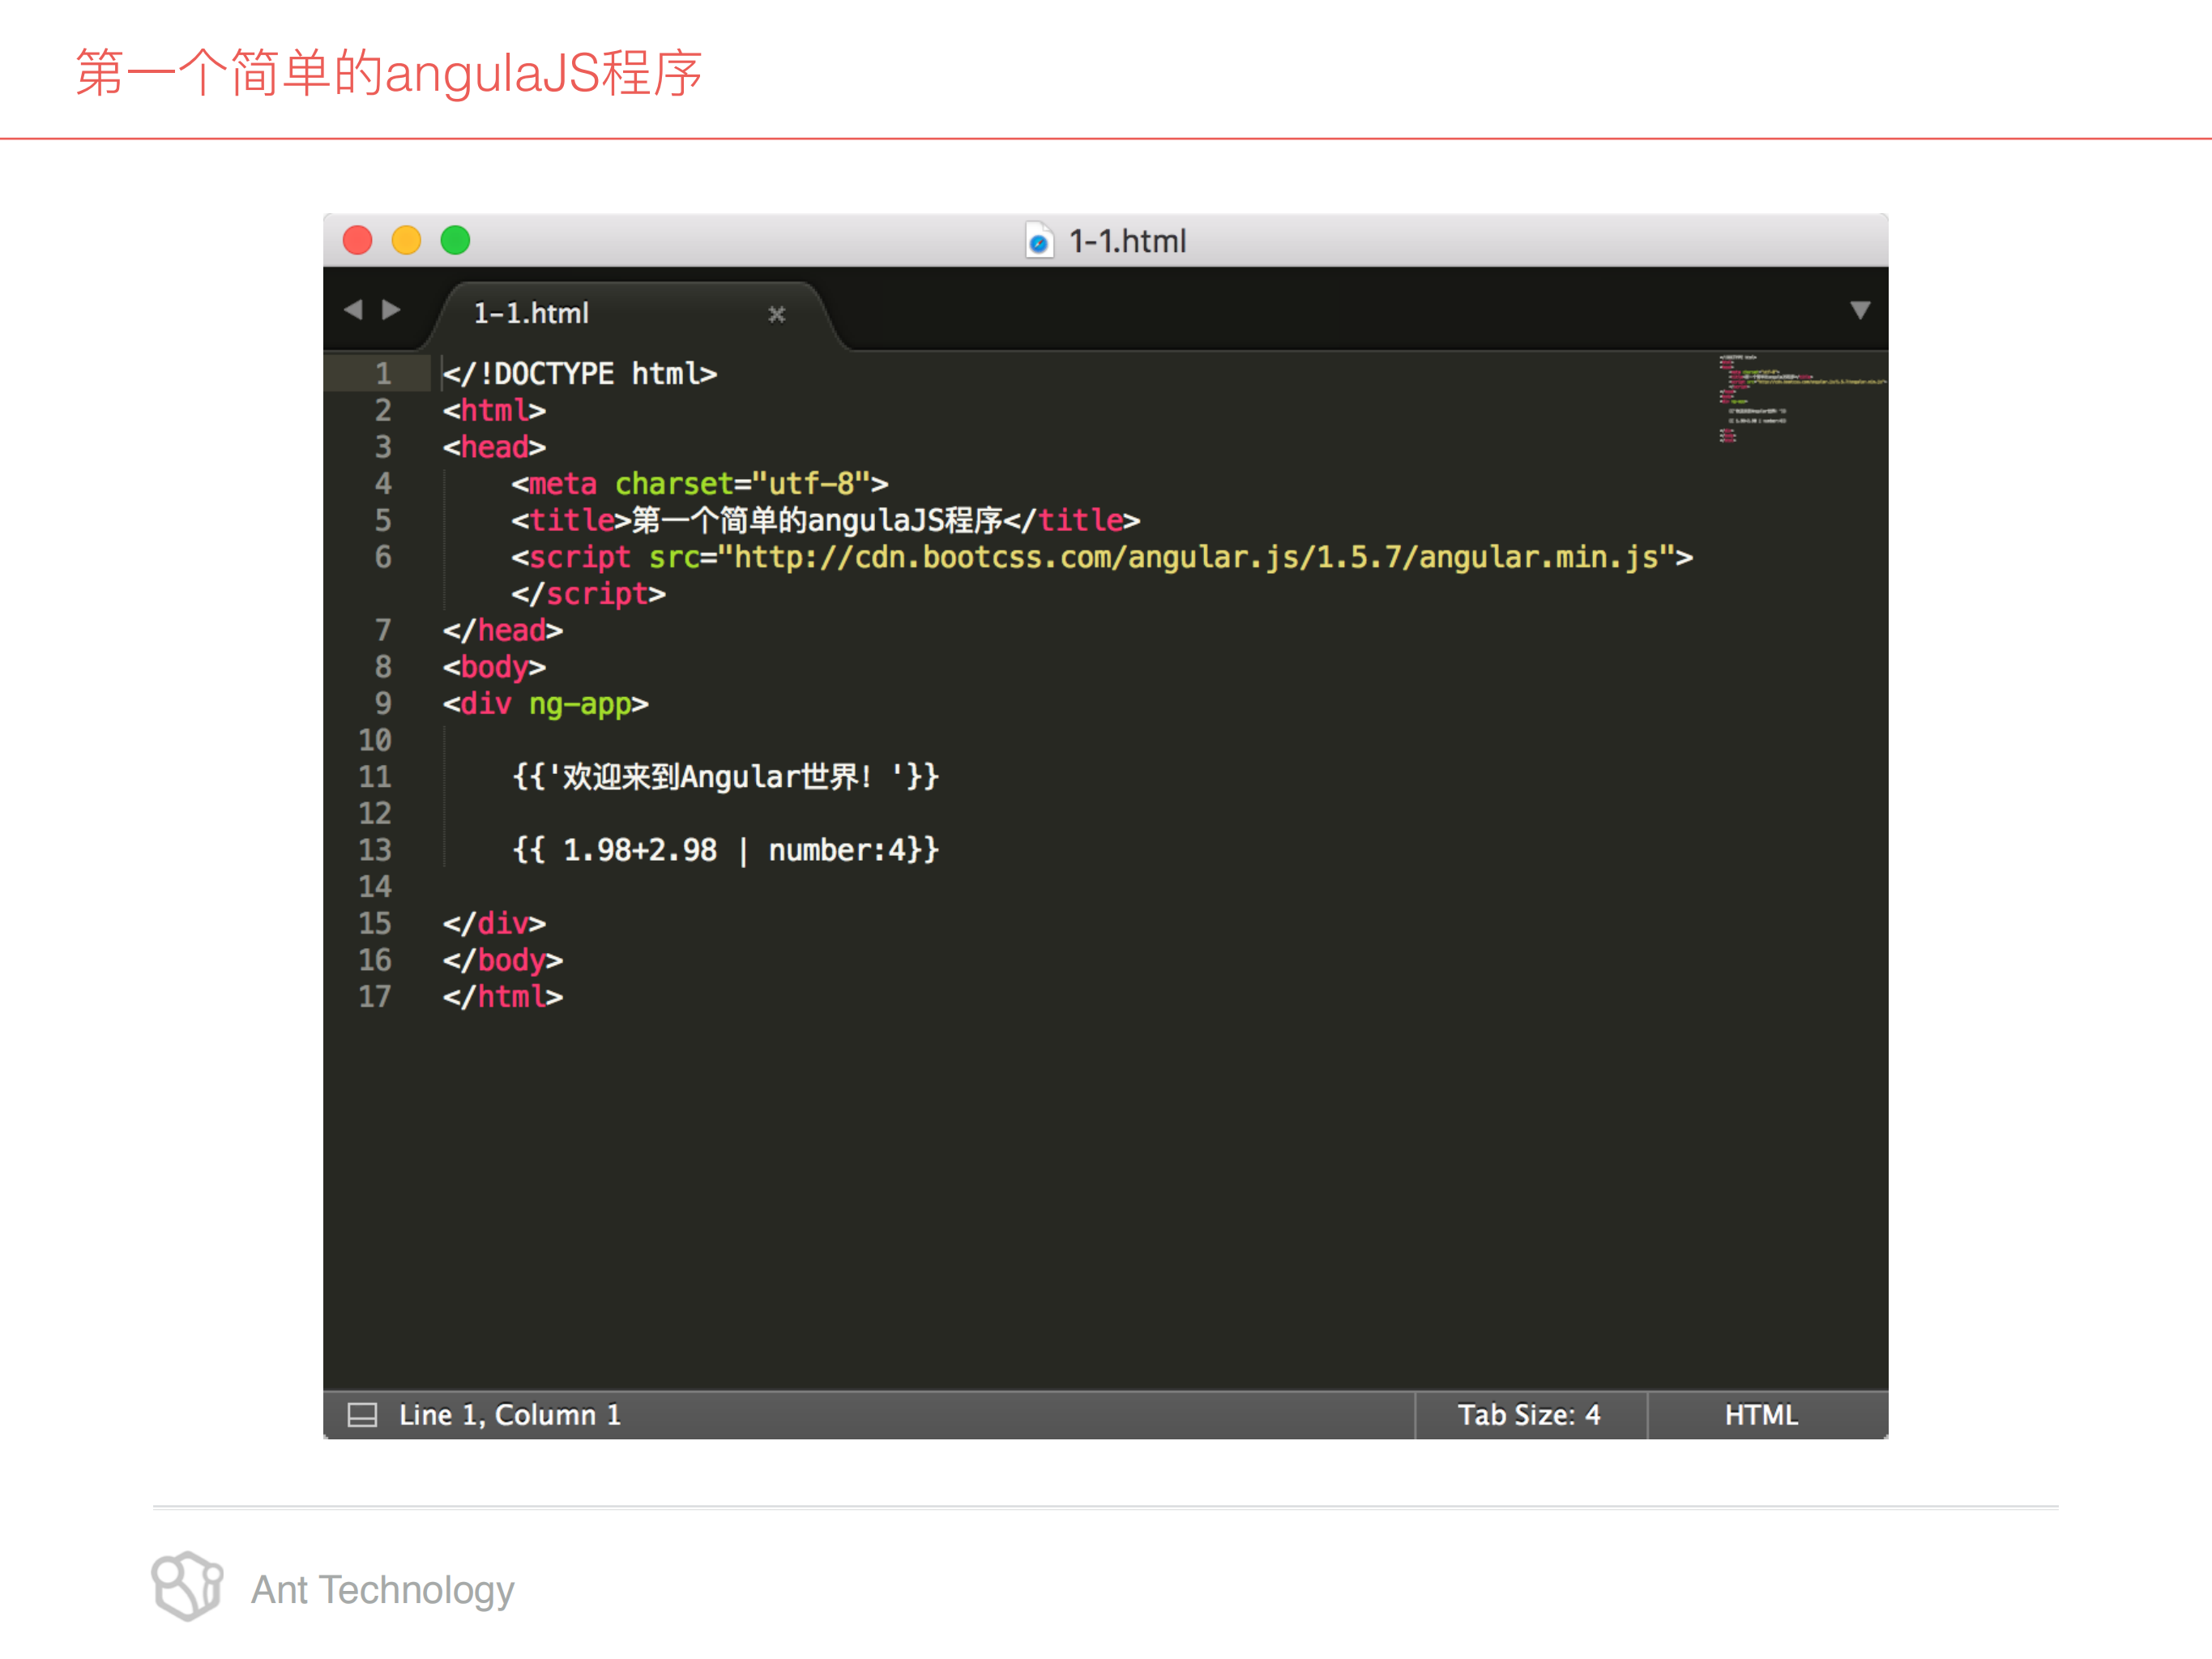Viewport: 2212px width, 1659px height.
Task: Select the forward-file arrow icon
Action: point(392,311)
